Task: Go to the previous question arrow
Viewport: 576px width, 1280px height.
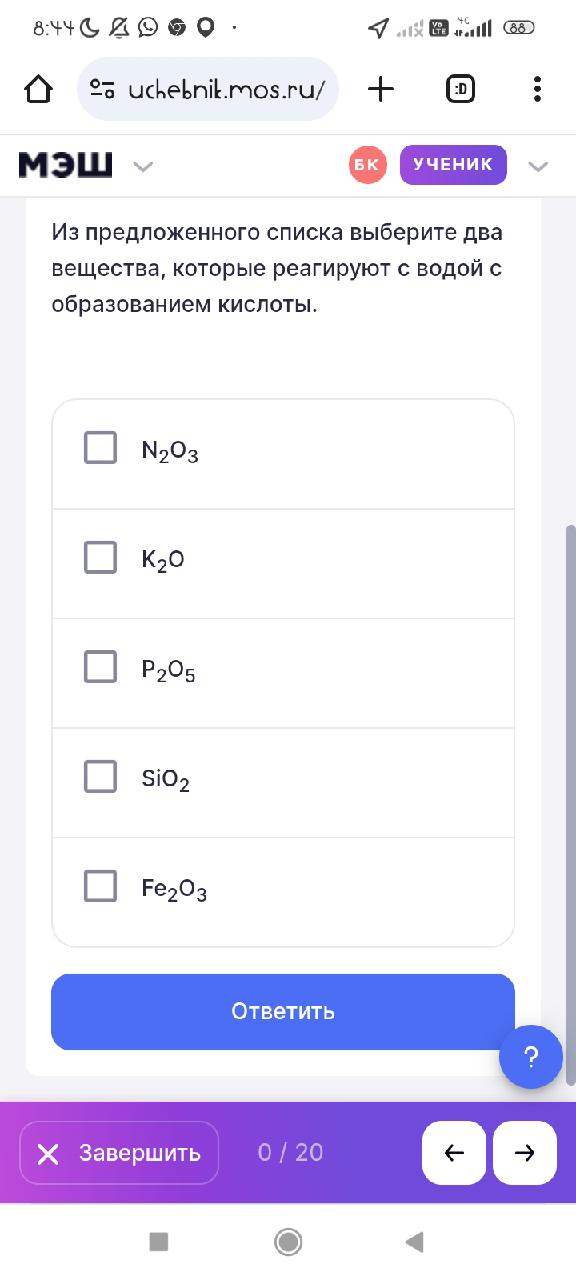Action: click(454, 1153)
